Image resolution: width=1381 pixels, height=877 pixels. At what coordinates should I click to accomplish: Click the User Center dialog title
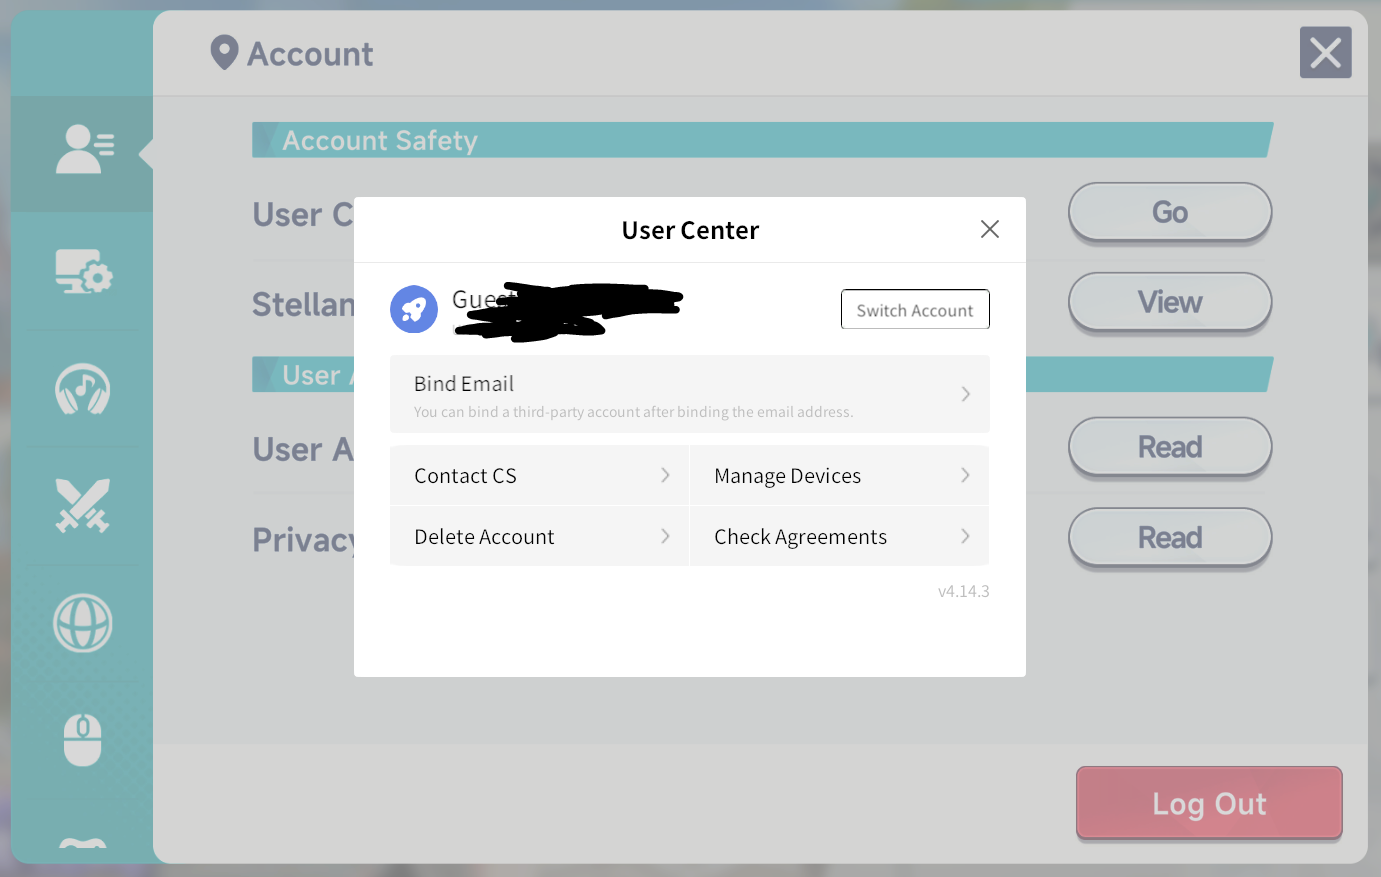(x=690, y=231)
